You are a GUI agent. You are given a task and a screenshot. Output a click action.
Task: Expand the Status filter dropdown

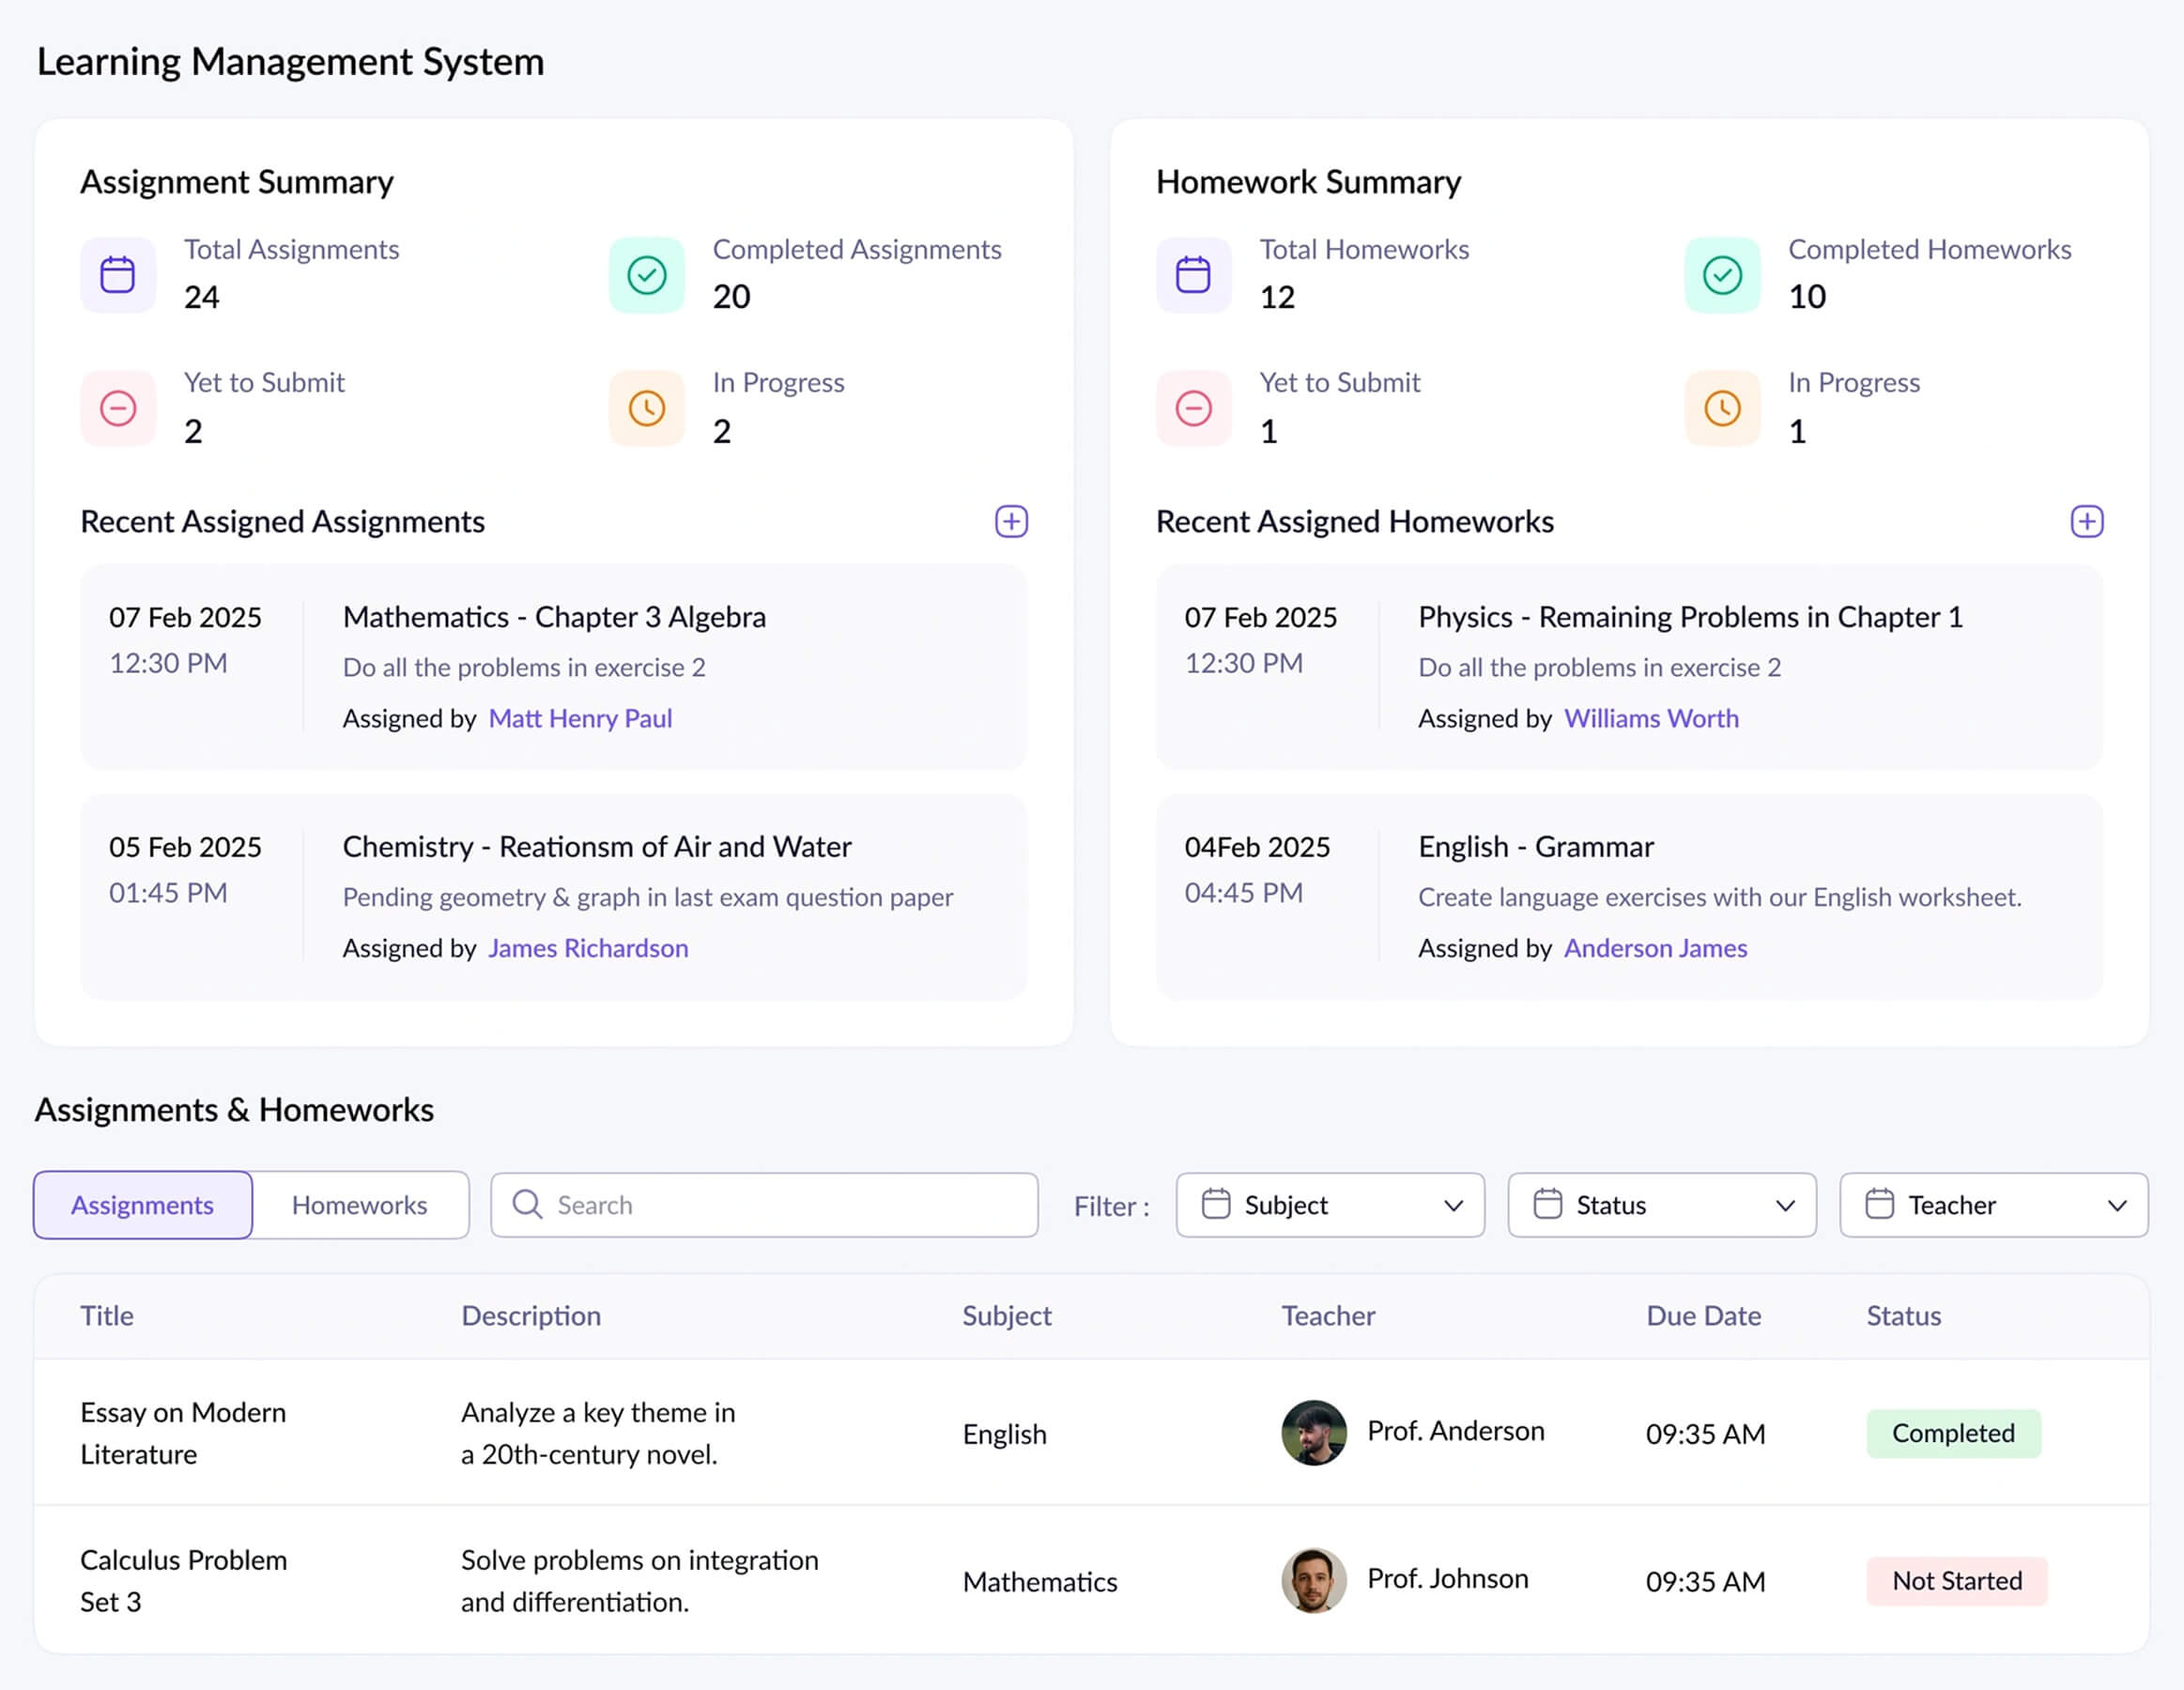pos(1661,1205)
